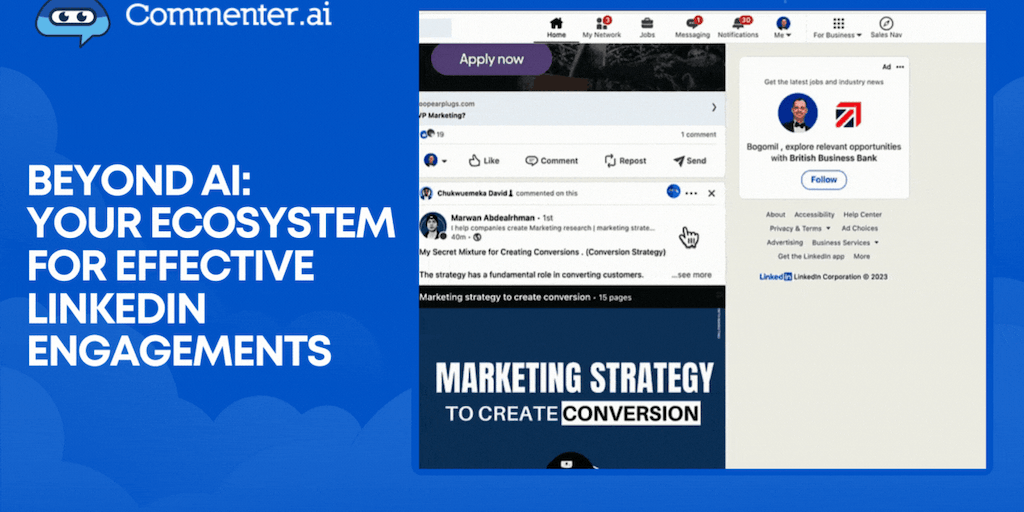Open the About footer link

pyautogui.click(x=776, y=214)
